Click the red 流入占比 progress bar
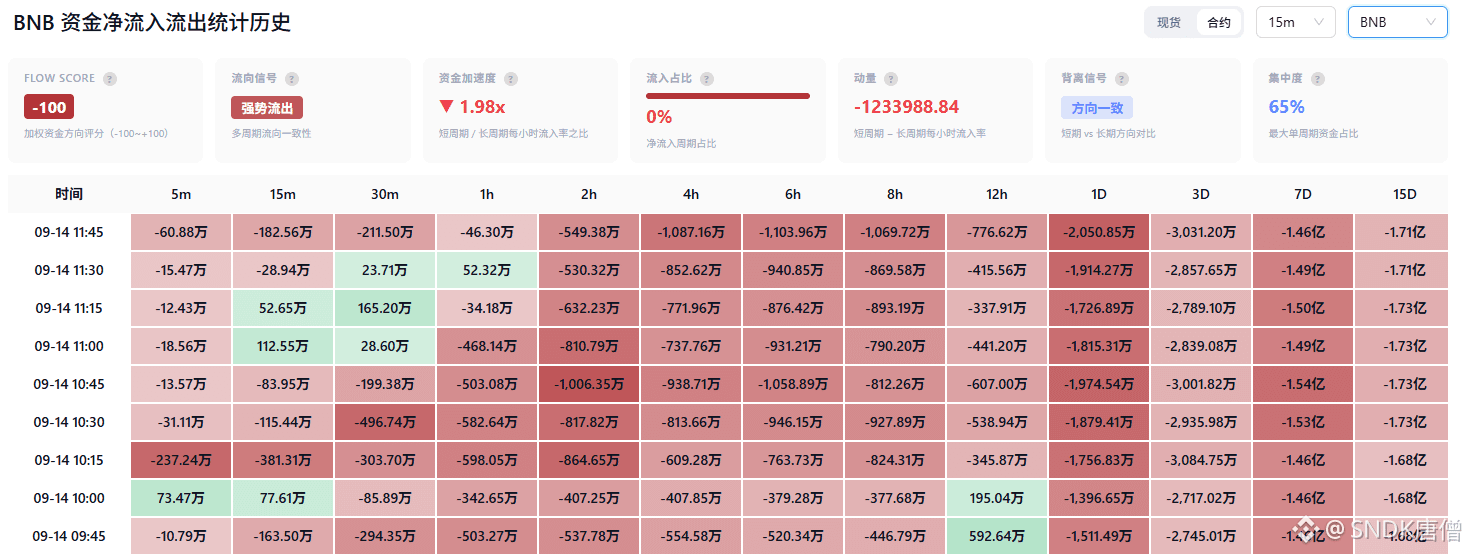This screenshot has height=556, width=1470. pos(728,96)
